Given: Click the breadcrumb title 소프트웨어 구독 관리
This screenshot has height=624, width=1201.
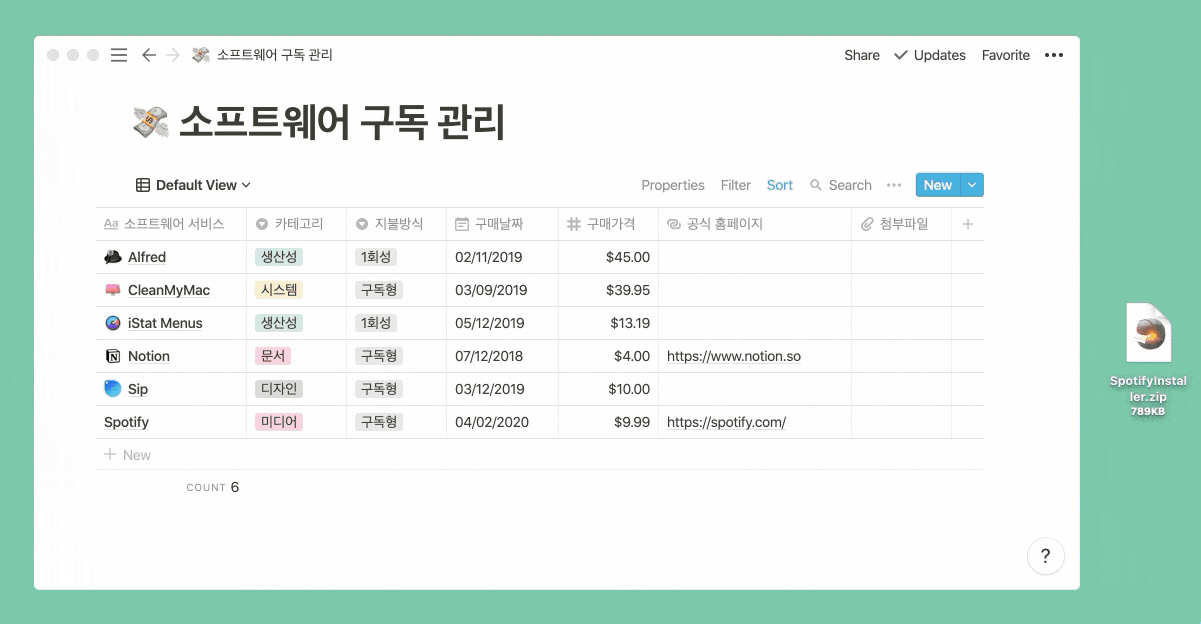Looking at the screenshot, I should pyautogui.click(x=275, y=55).
